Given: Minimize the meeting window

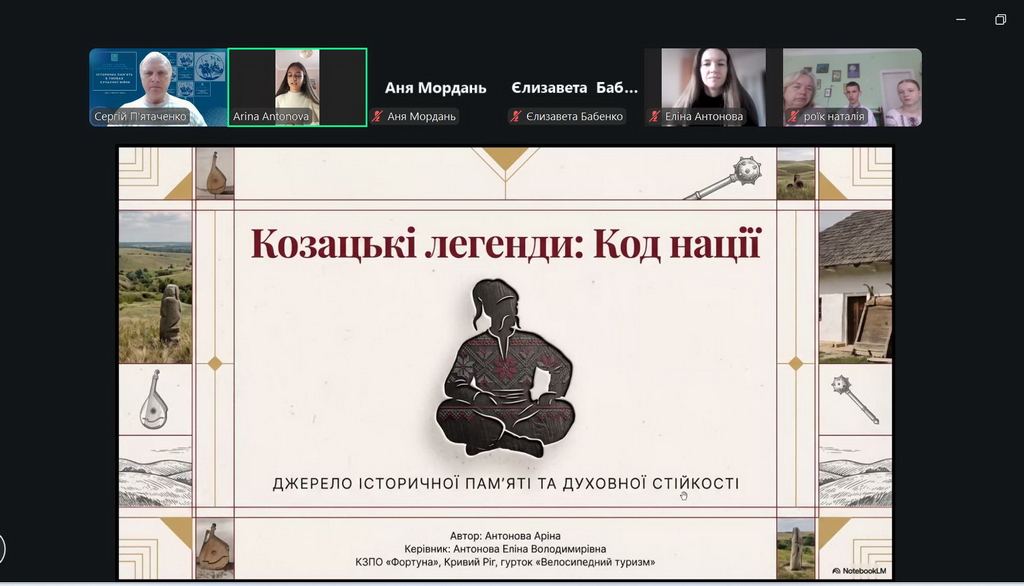Looking at the screenshot, I should click(961, 19).
